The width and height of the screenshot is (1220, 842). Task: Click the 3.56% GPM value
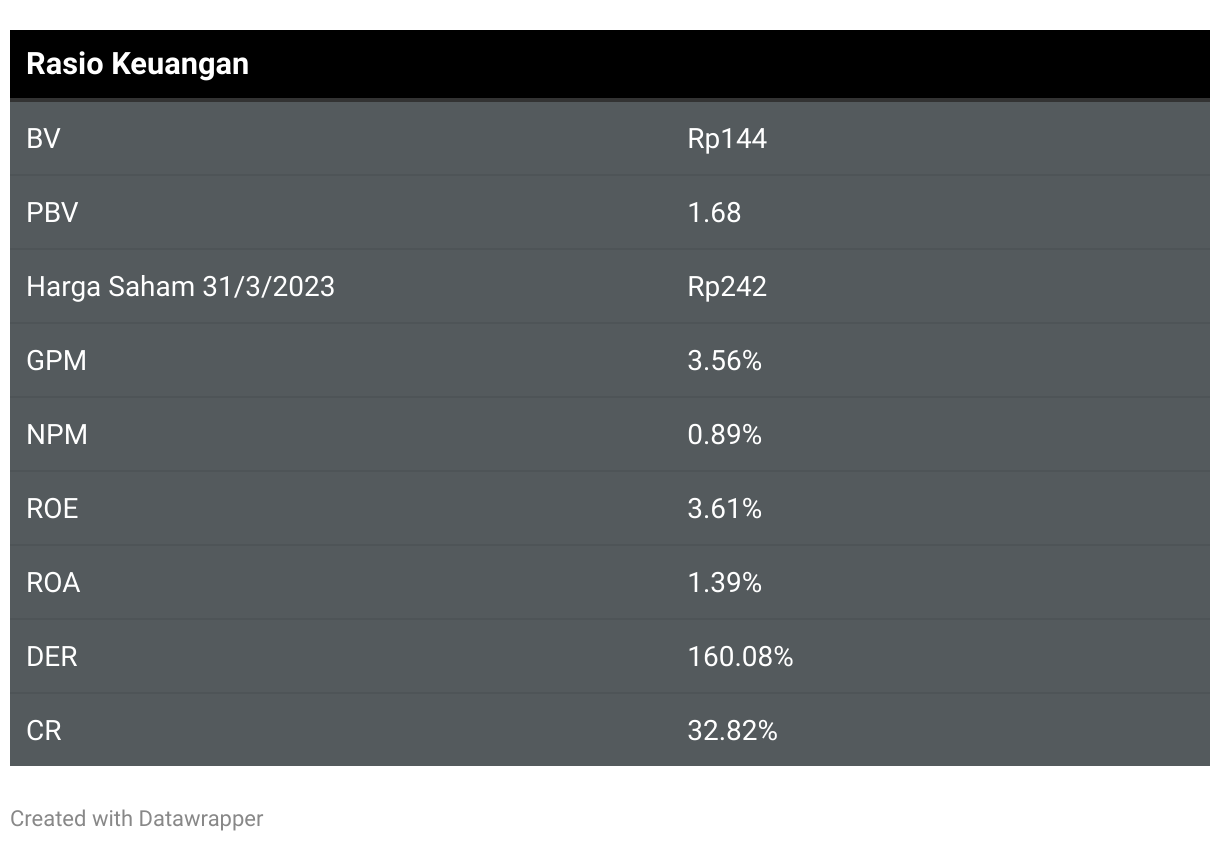(724, 360)
